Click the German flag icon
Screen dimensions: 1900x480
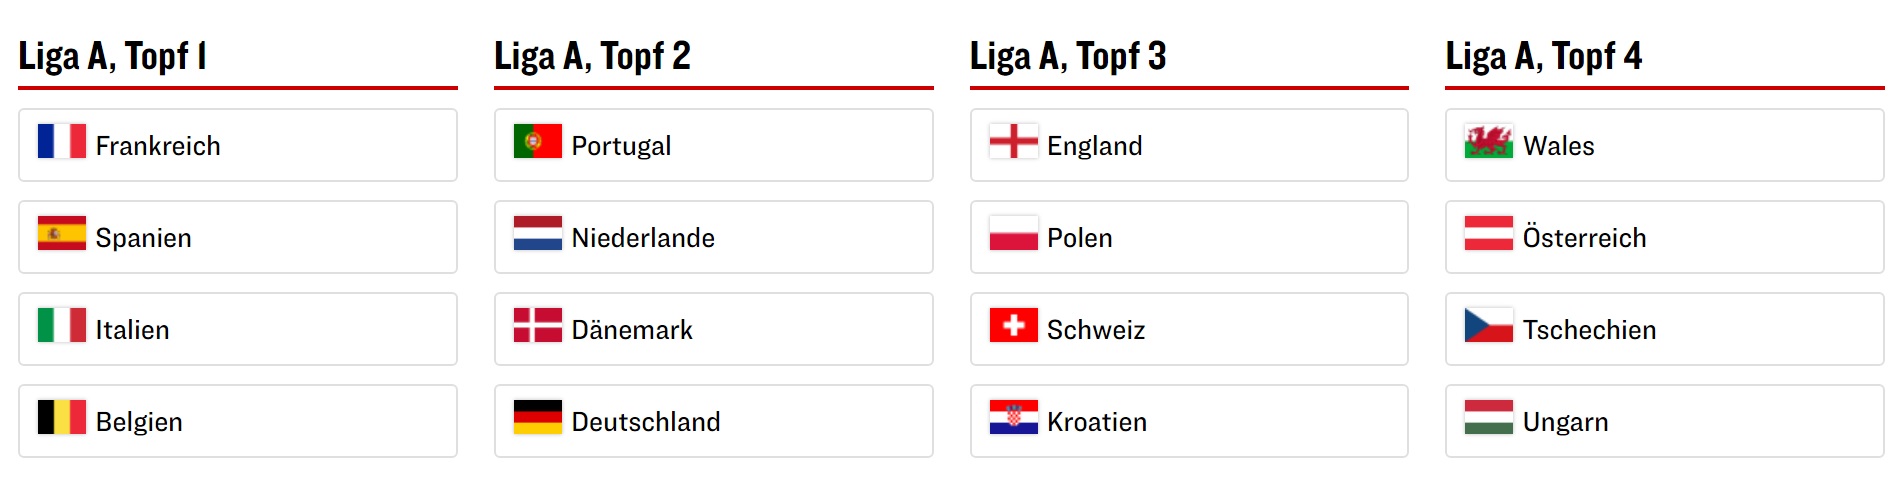point(537,417)
